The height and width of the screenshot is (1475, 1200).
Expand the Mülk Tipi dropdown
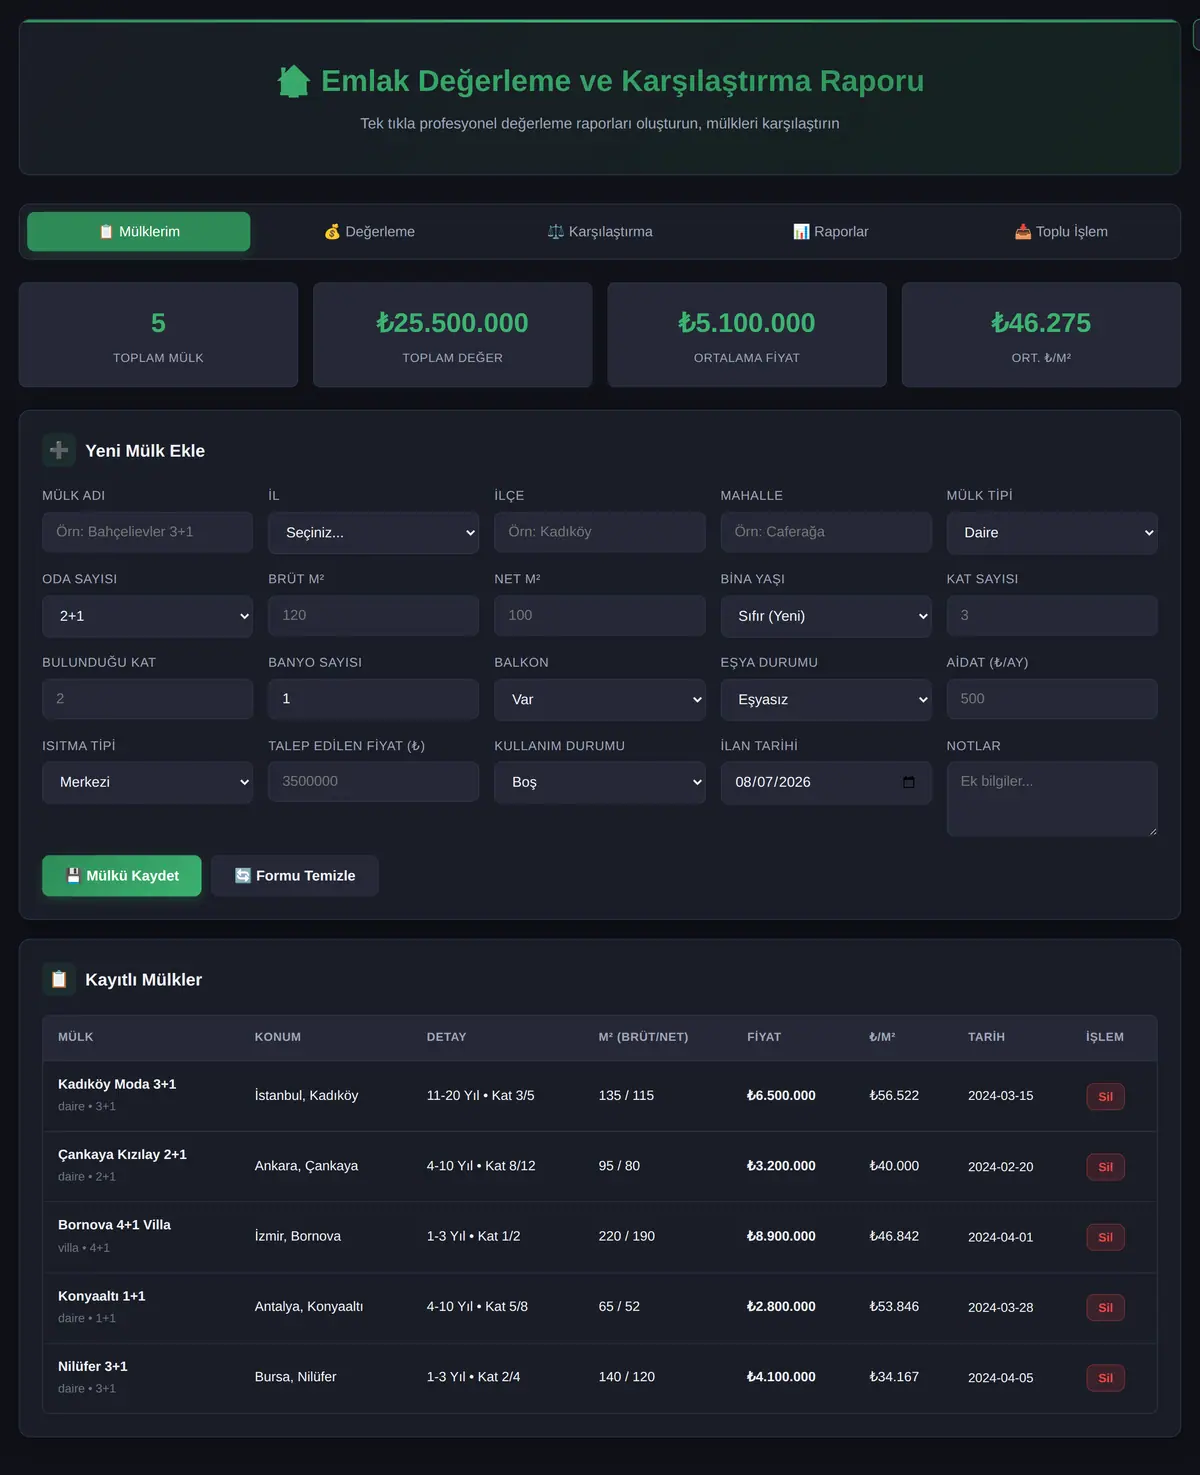point(1052,533)
